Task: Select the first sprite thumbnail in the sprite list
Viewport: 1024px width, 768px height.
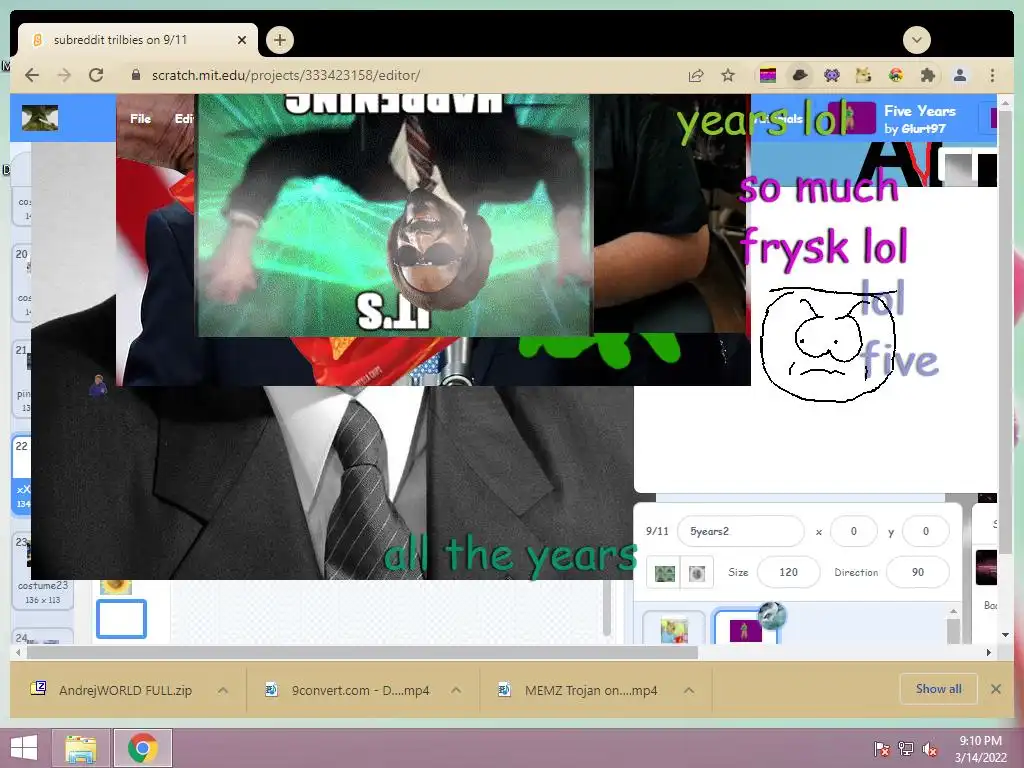Action: pyautogui.click(x=674, y=628)
